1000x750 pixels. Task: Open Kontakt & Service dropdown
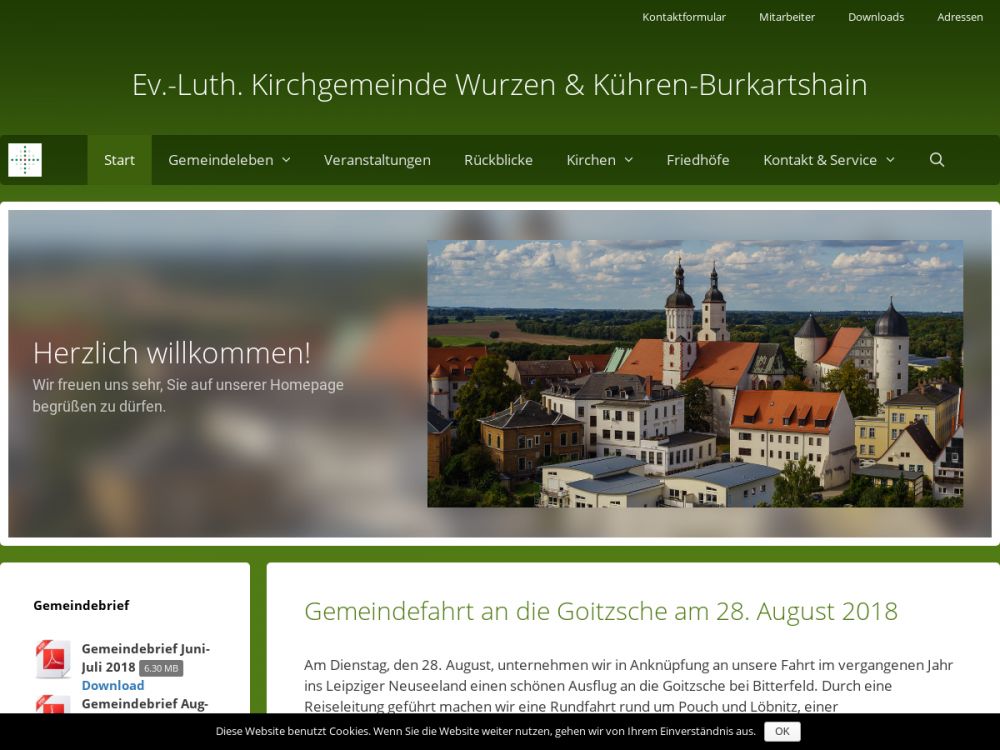[x=828, y=160]
